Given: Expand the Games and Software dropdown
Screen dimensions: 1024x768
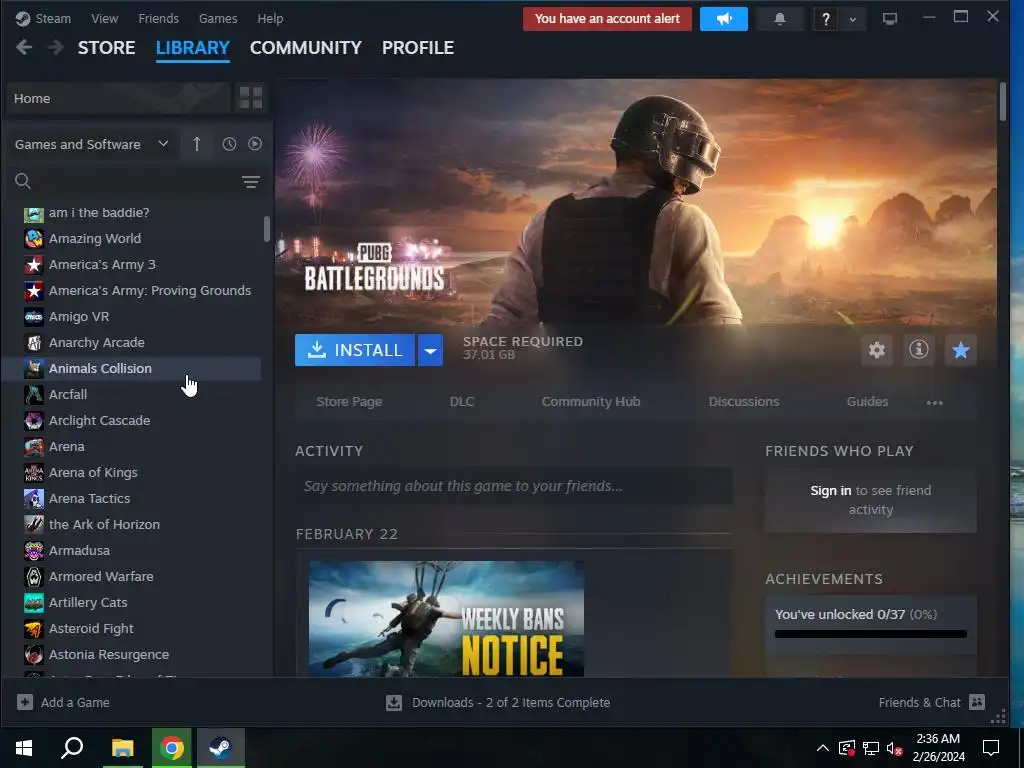Looking at the screenshot, I should point(92,144).
